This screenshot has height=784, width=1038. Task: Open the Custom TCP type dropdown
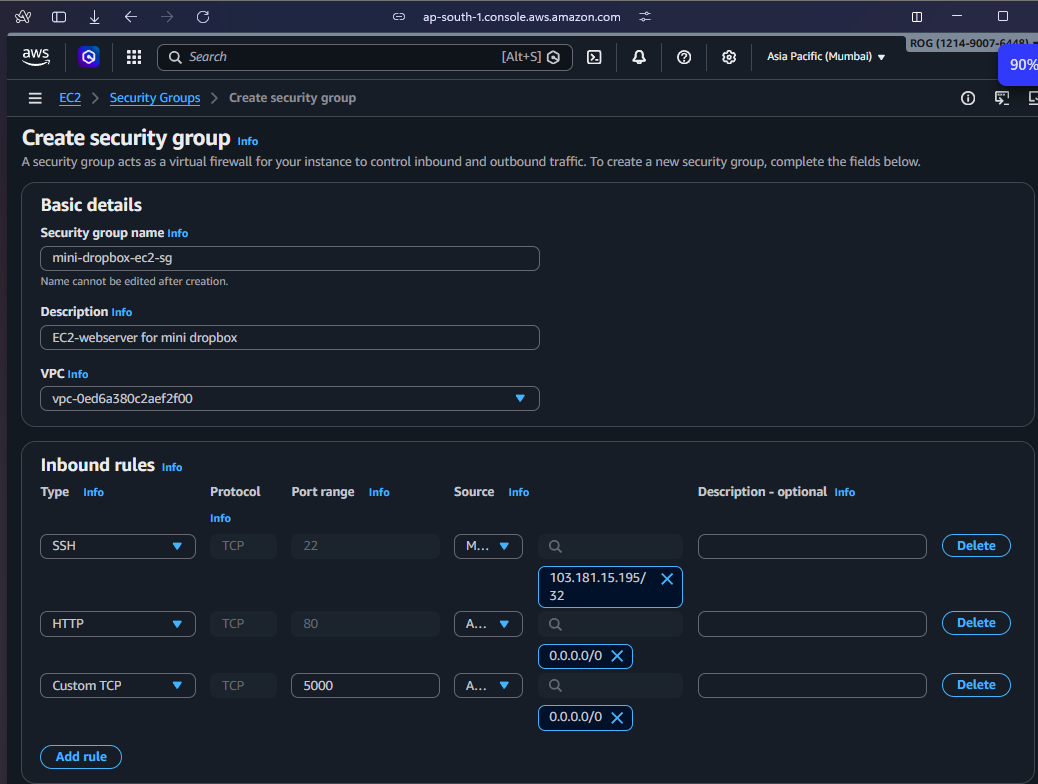pyautogui.click(x=118, y=686)
